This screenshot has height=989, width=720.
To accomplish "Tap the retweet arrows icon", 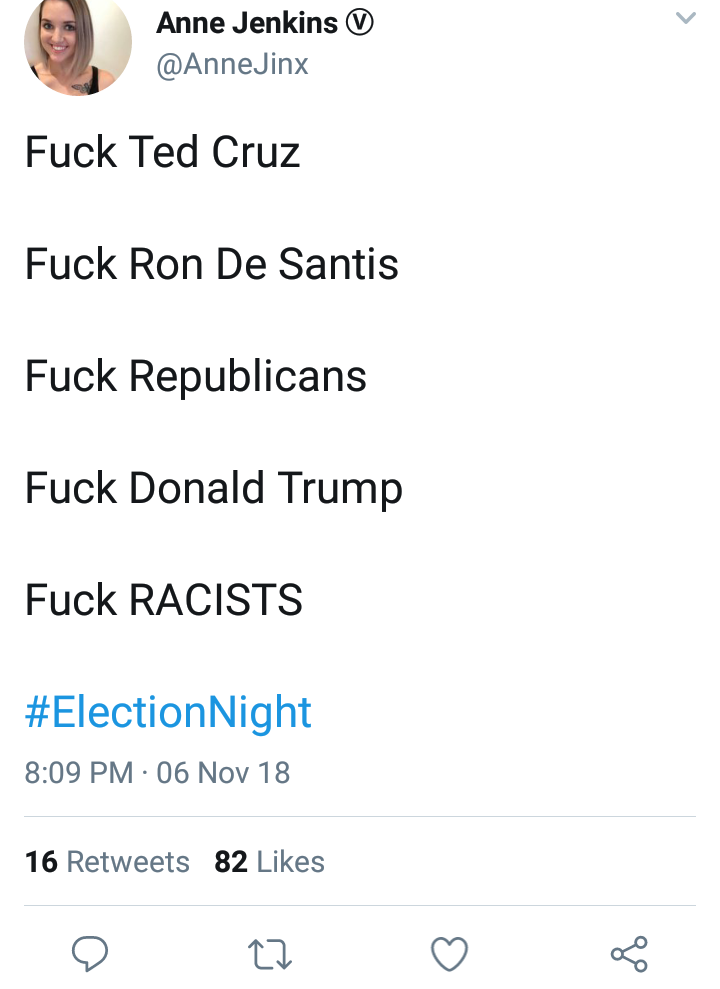I will click(270, 954).
